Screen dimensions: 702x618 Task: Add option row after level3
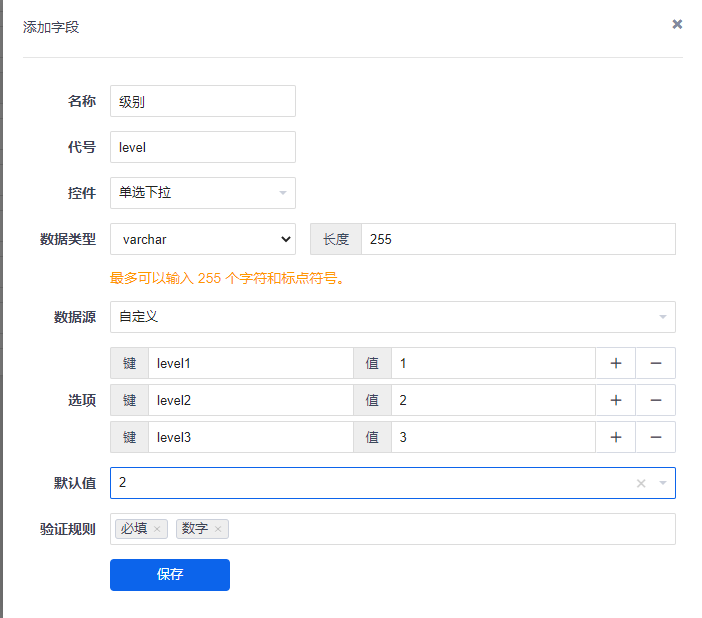pos(616,437)
